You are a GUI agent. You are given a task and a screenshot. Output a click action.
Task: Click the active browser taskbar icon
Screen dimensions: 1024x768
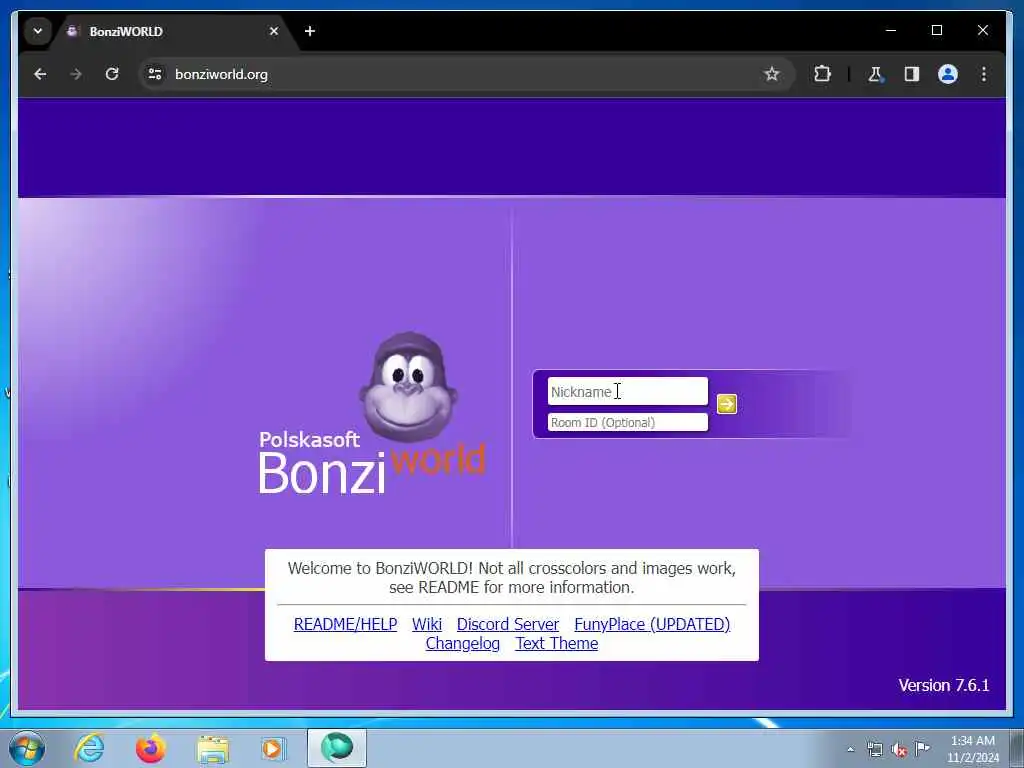[337, 748]
